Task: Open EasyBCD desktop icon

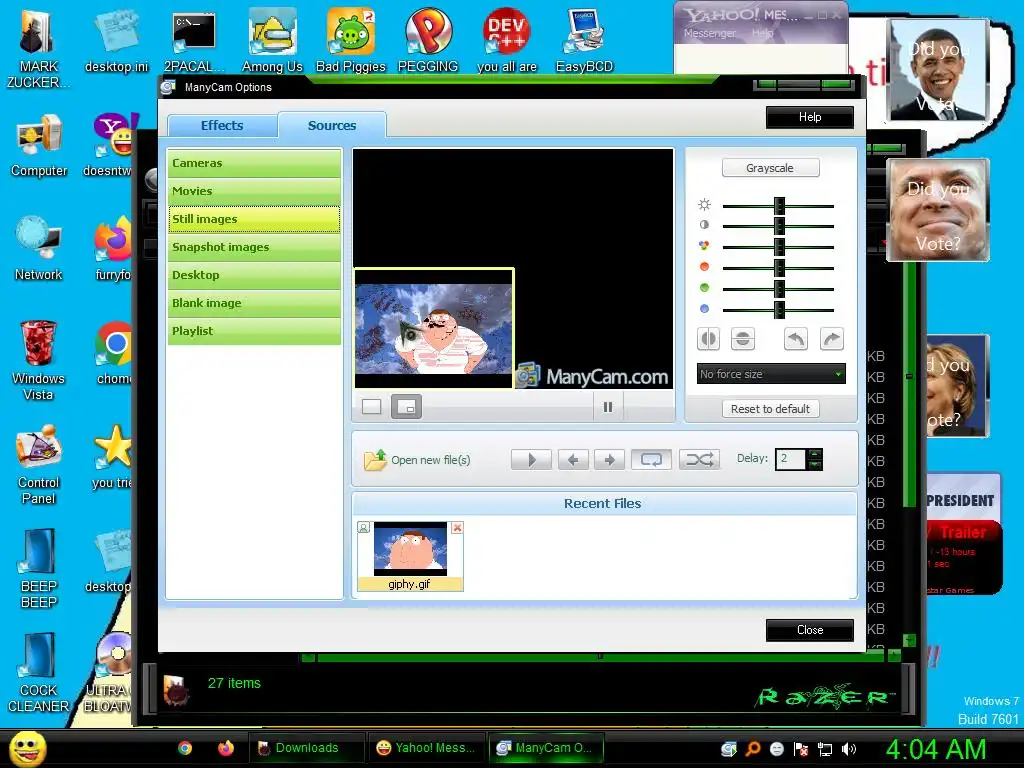Action: 584,42
